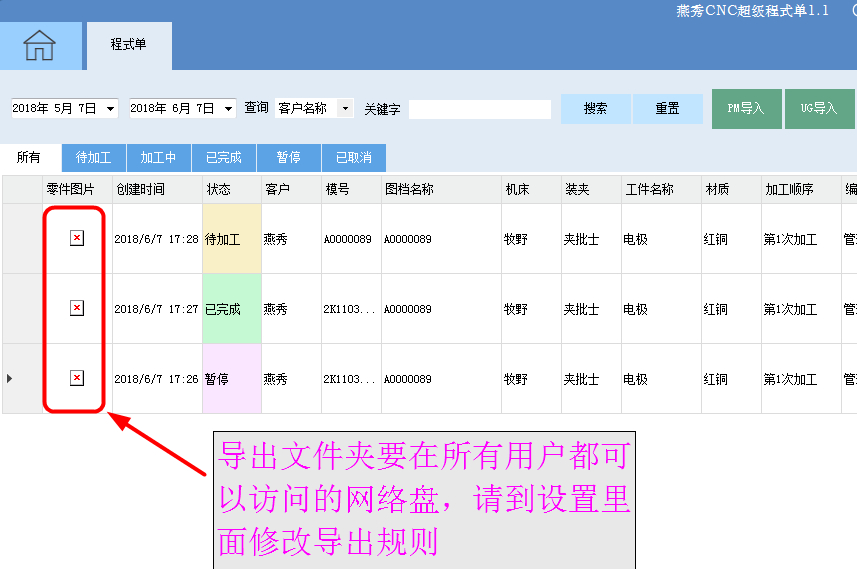Image resolution: width=857 pixels, height=569 pixels.
Task: Click the 创建时间 column header
Action: pos(141,189)
